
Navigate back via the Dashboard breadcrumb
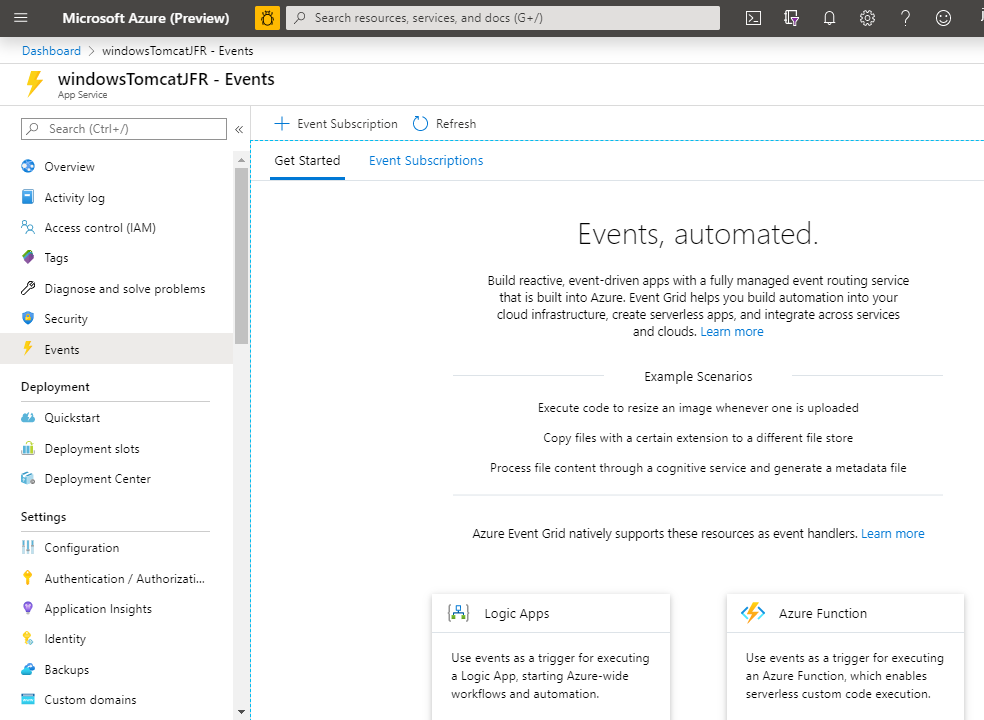[x=51, y=50]
